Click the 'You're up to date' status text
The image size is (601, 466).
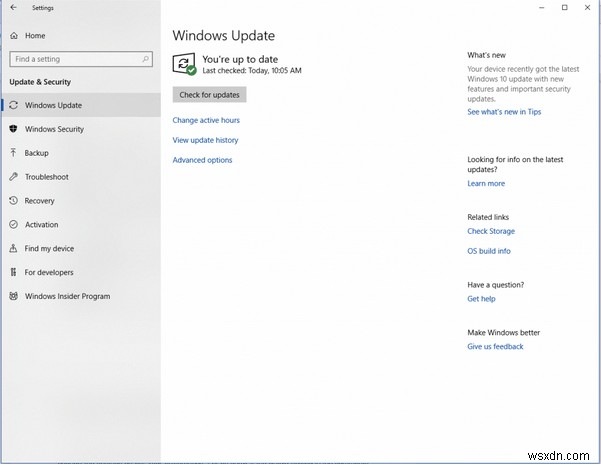[x=240, y=59]
